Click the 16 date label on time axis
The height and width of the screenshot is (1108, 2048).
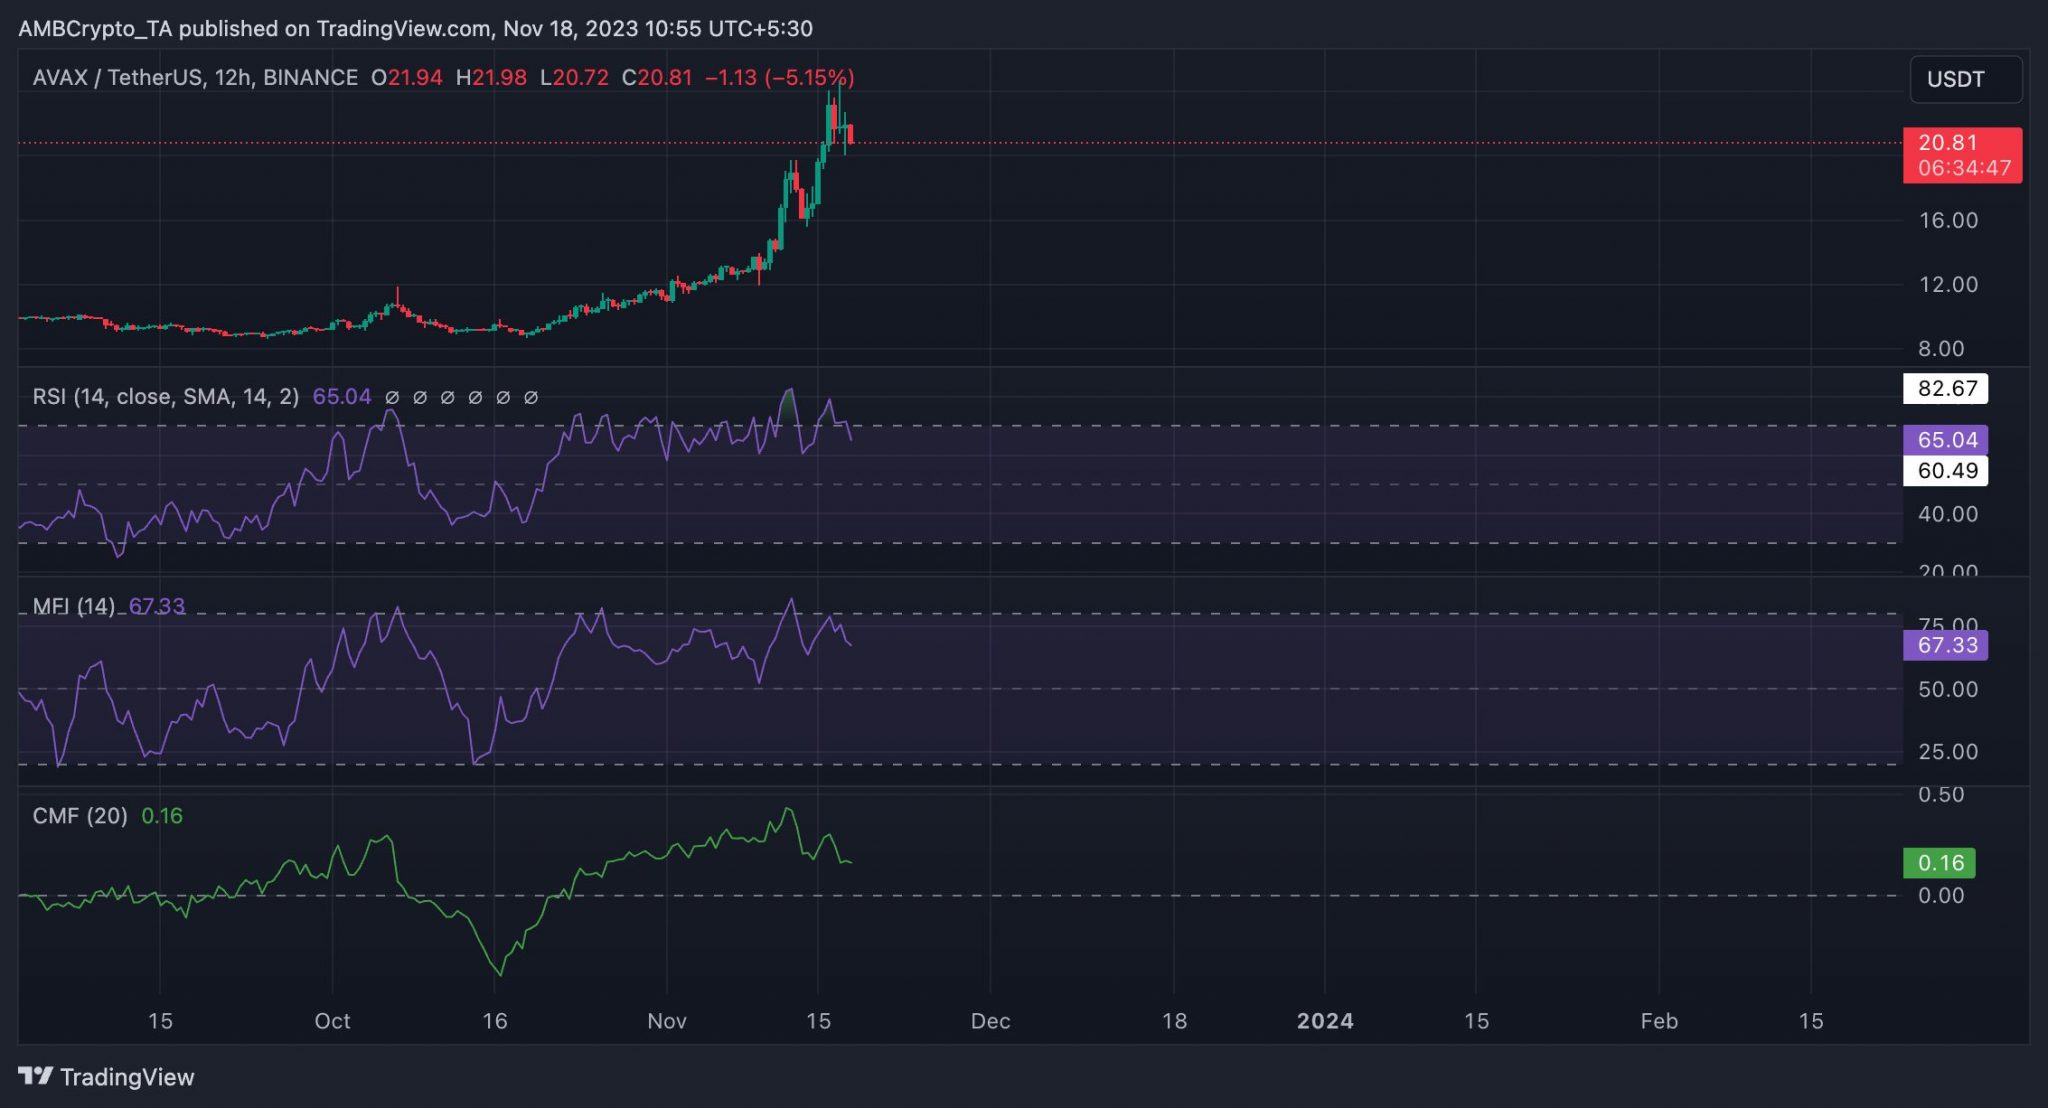(495, 1021)
